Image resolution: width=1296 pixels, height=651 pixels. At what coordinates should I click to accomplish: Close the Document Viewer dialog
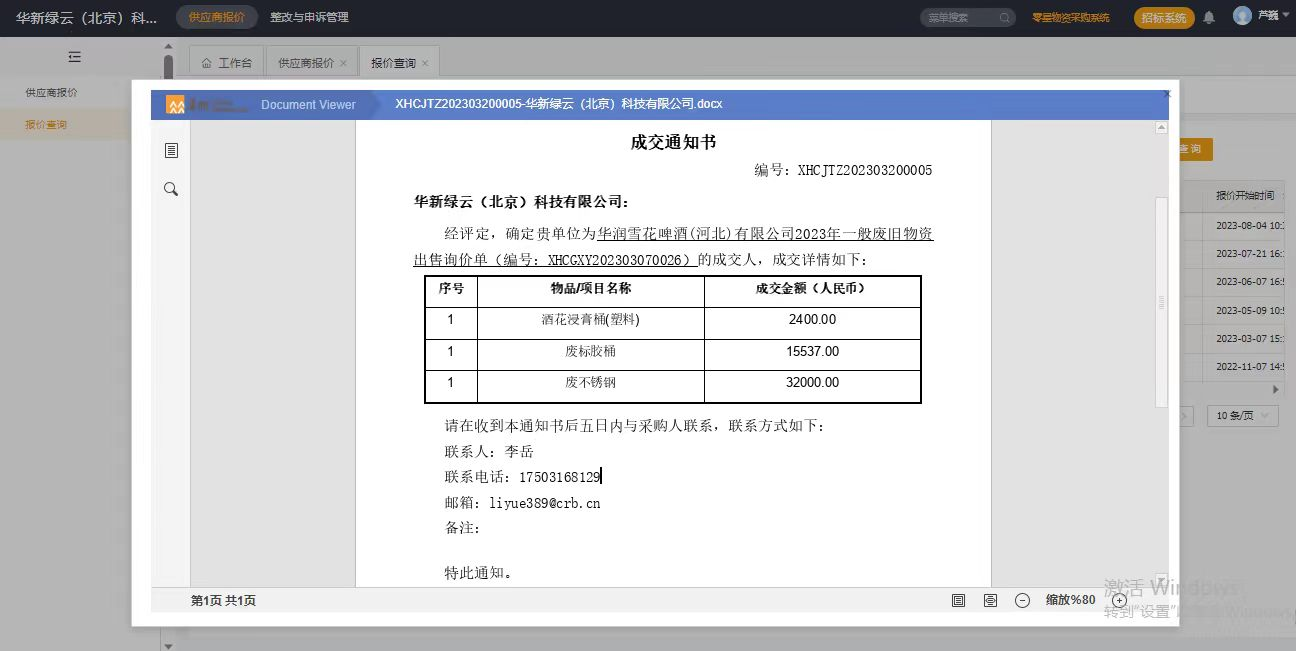pos(1166,93)
